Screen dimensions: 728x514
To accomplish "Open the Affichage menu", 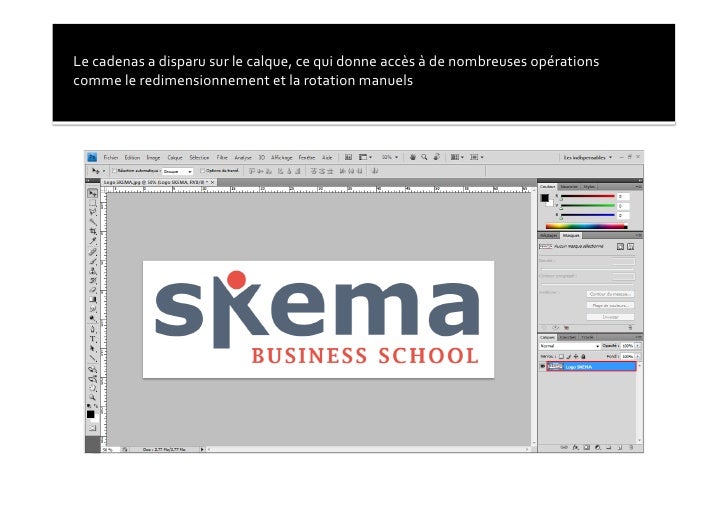I will 281,158.
